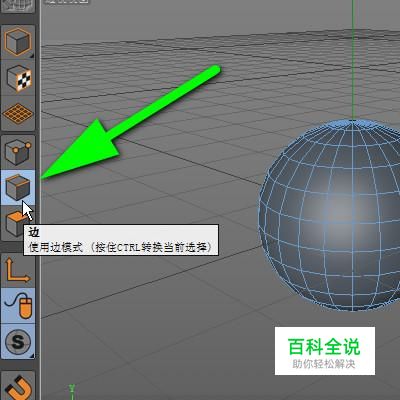Open Model mode flyout corner arrow

click(x=32, y=56)
